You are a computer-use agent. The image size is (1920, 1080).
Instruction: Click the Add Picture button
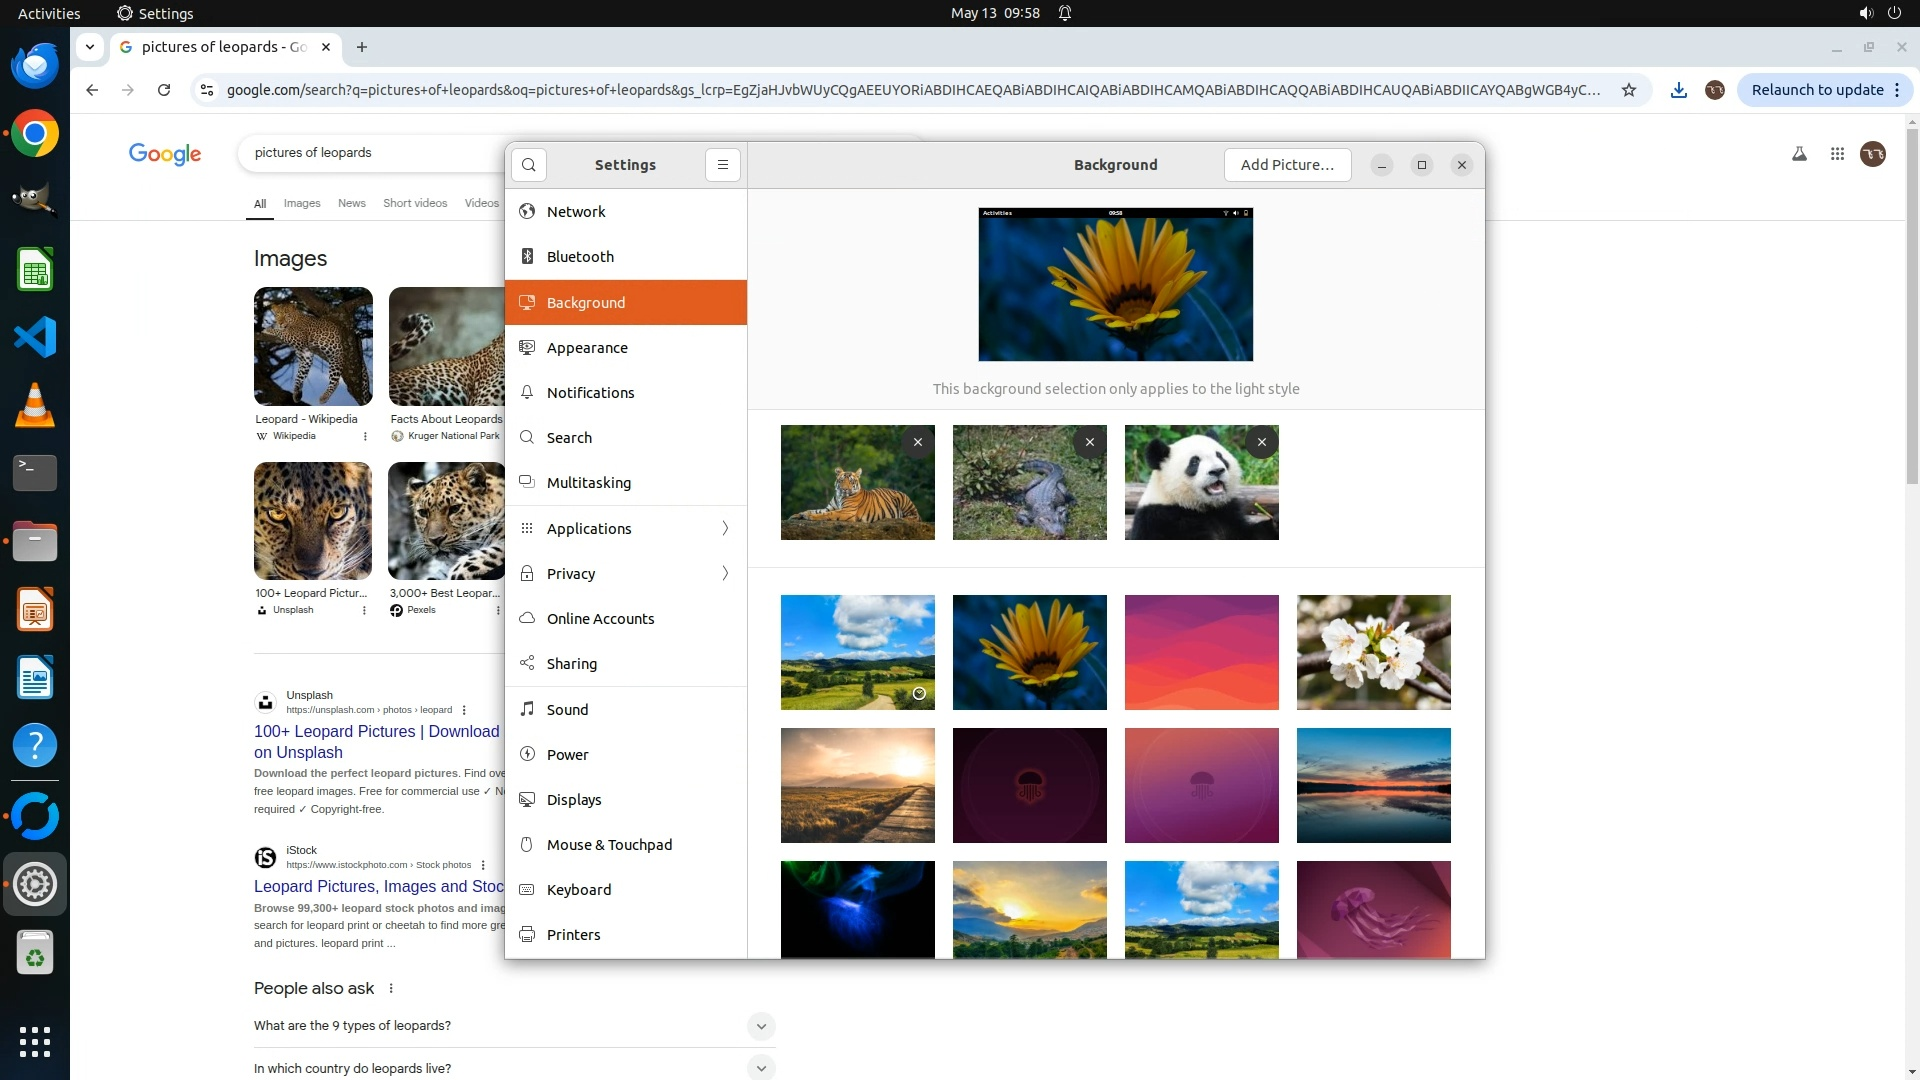pos(1287,165)
